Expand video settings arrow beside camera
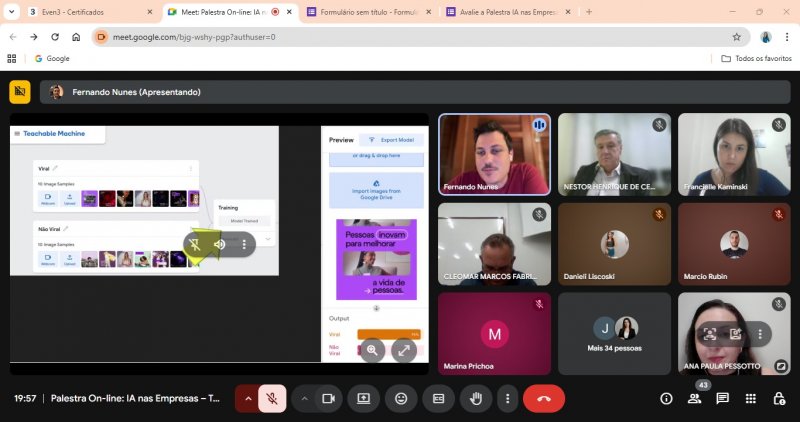Image resolution: width=800 pixels, height=422 pixels. pyautogui.click(x=303, y=398)
